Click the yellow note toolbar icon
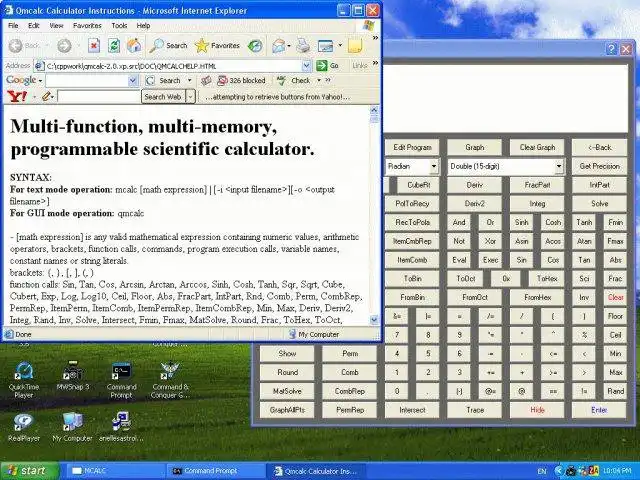Viewport: 640px width, 480px height. 355,46
